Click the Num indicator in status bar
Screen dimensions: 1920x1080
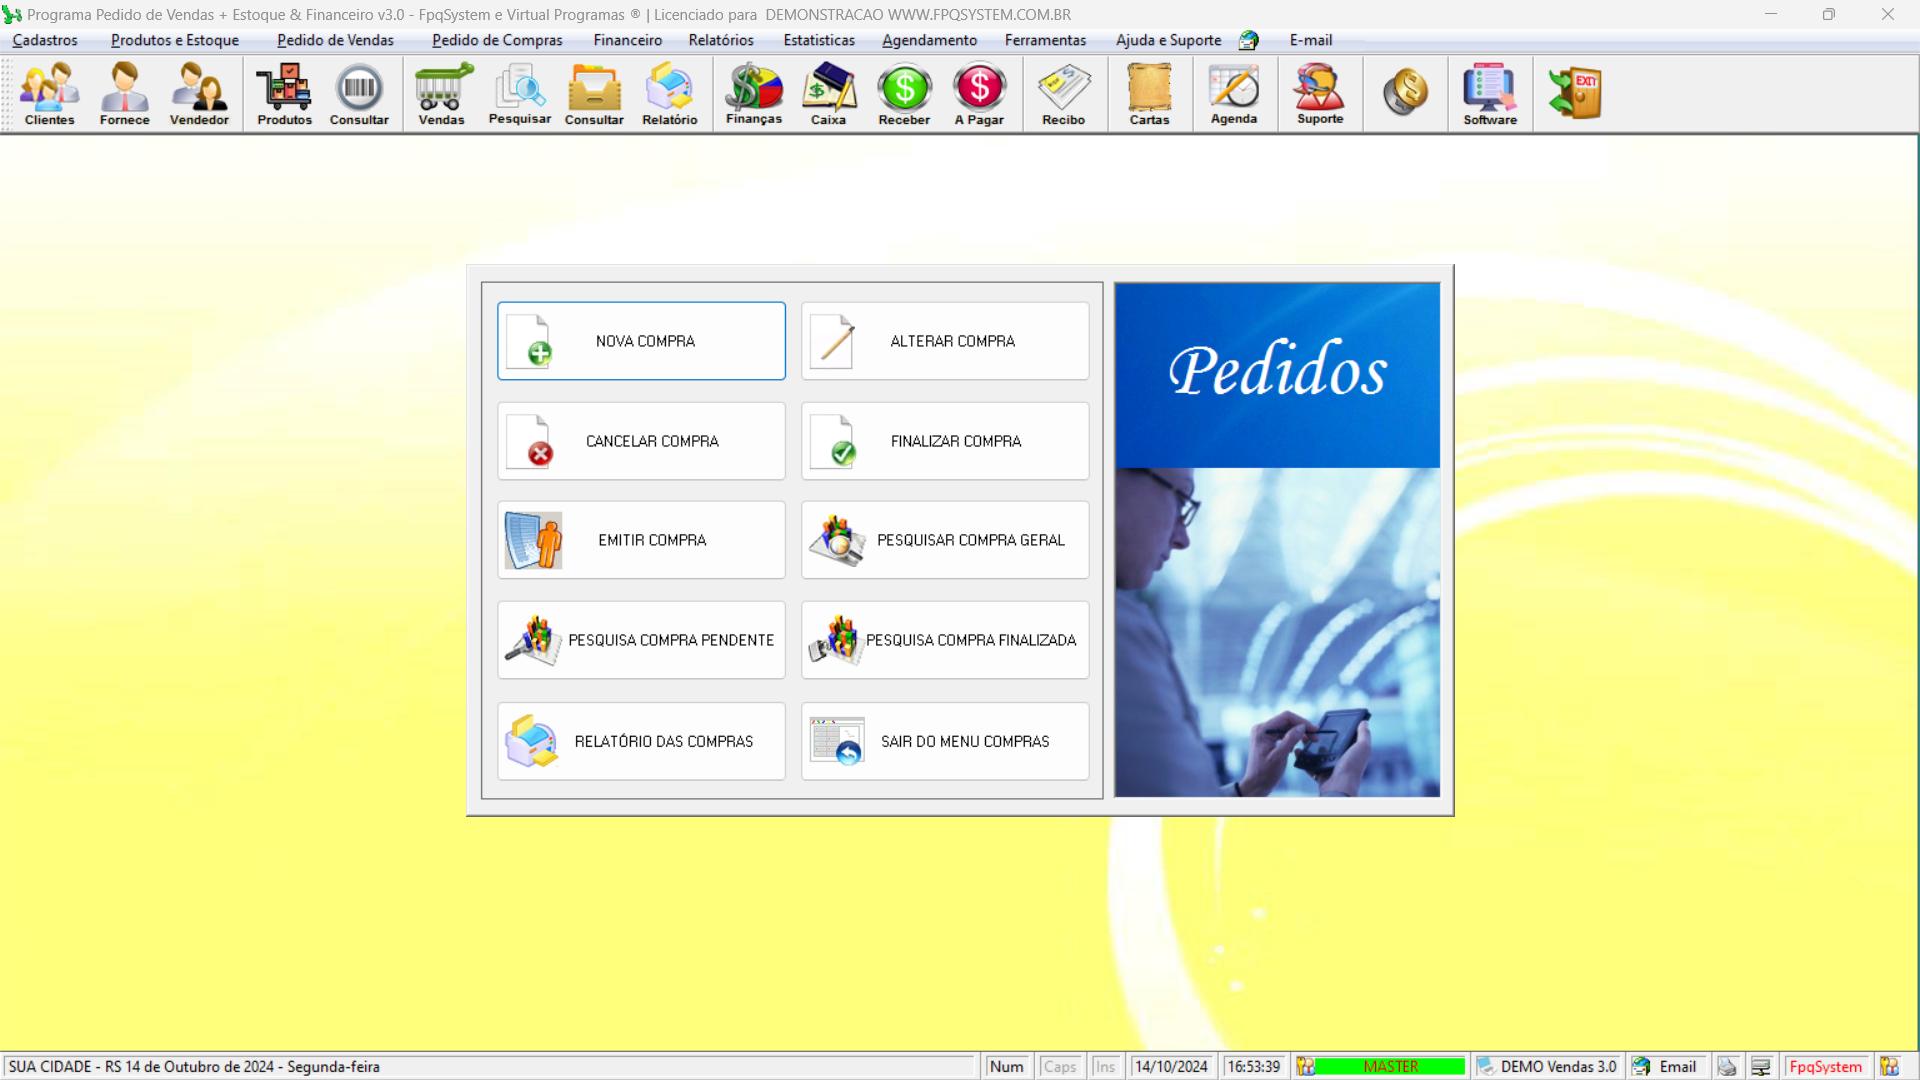[x=1007, y=1067]
